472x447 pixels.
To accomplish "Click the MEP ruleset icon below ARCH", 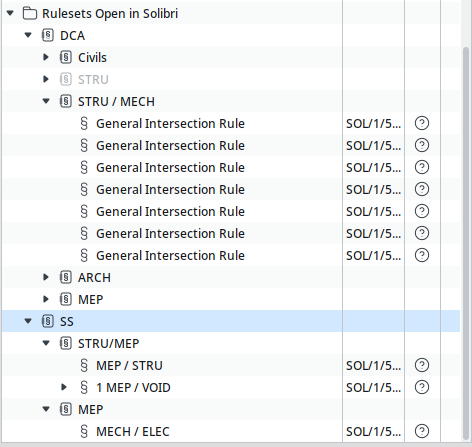I will [x=66, y=299].
